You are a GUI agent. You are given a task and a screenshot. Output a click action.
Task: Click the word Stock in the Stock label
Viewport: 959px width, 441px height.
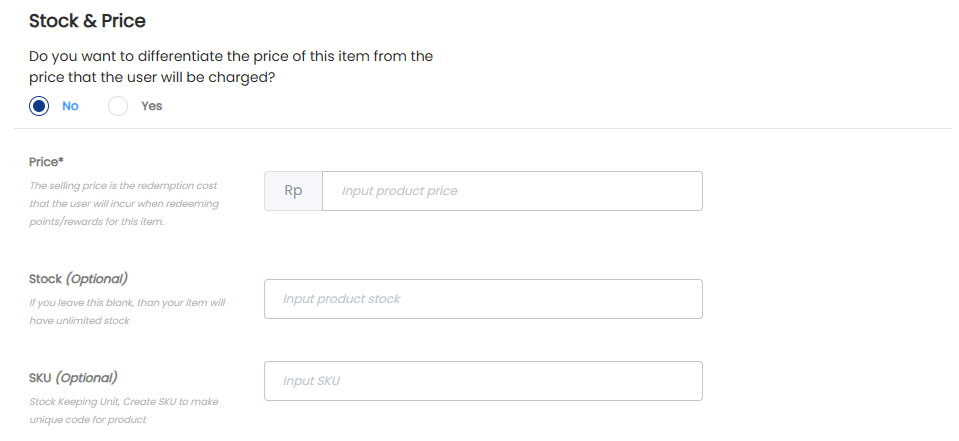(45, 279)
